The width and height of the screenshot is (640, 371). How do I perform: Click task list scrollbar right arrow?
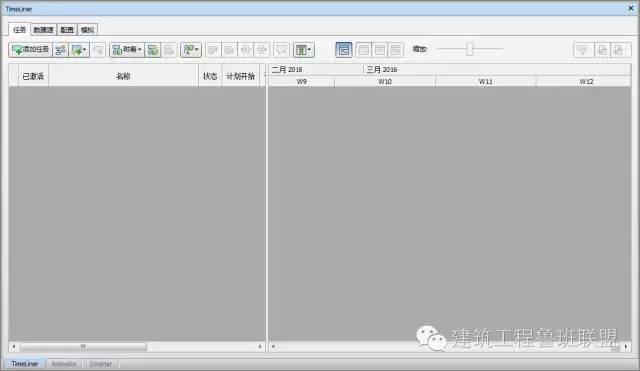pyautogui.click(x=260, y=347)
